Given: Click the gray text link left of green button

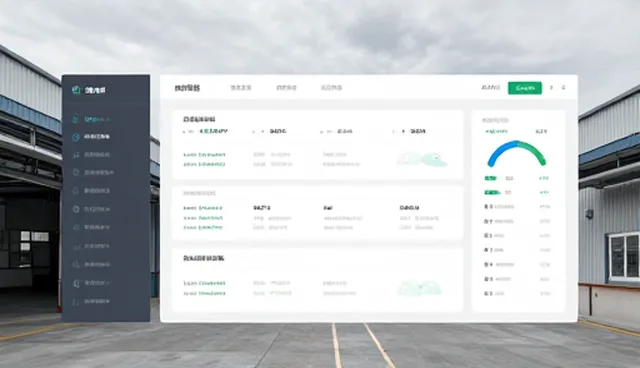Looking at the screenshot, I should [491, 88].
